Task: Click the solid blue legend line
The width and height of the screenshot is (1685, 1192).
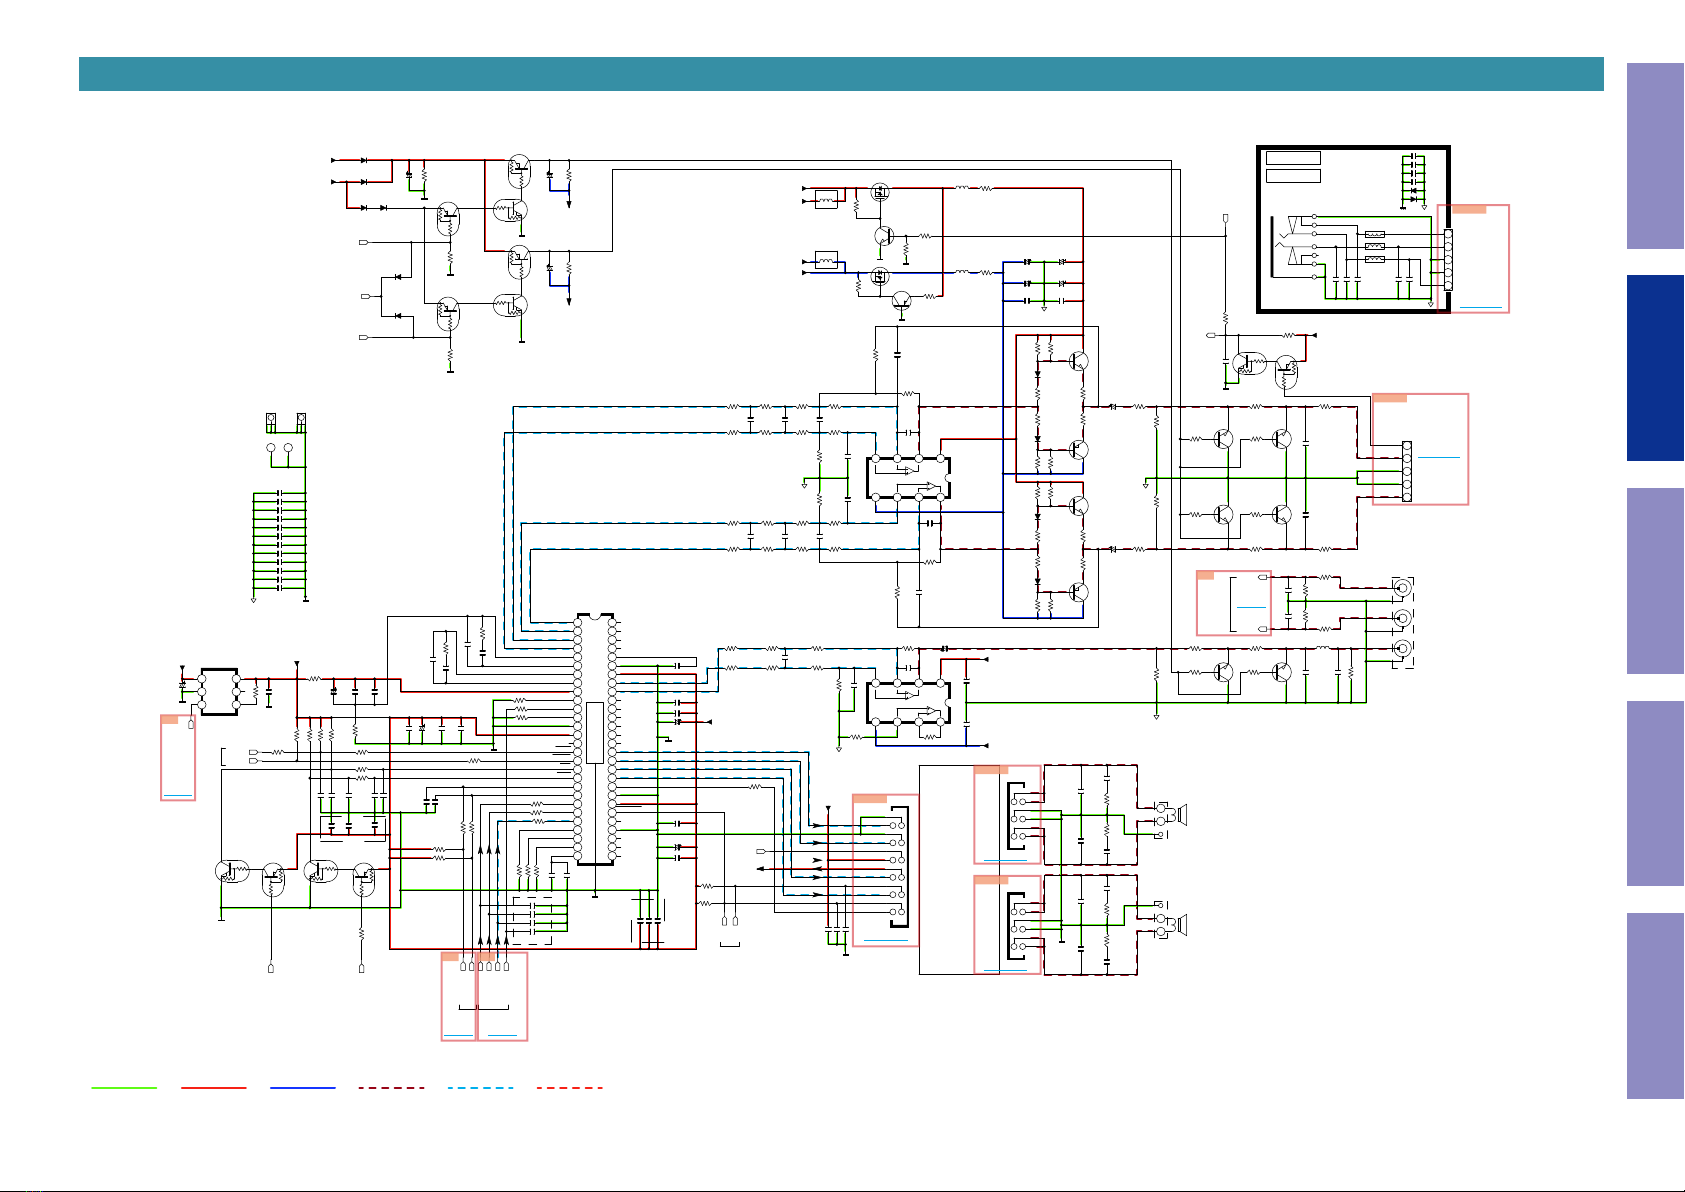Action: click(x=302, y=1087)
